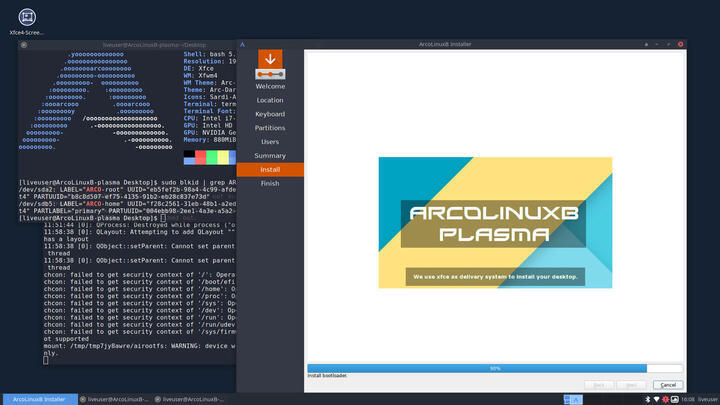Select the Finish step in sidebar
The width and height of the screenshot is (720, 405).
(x=270, y=183)
